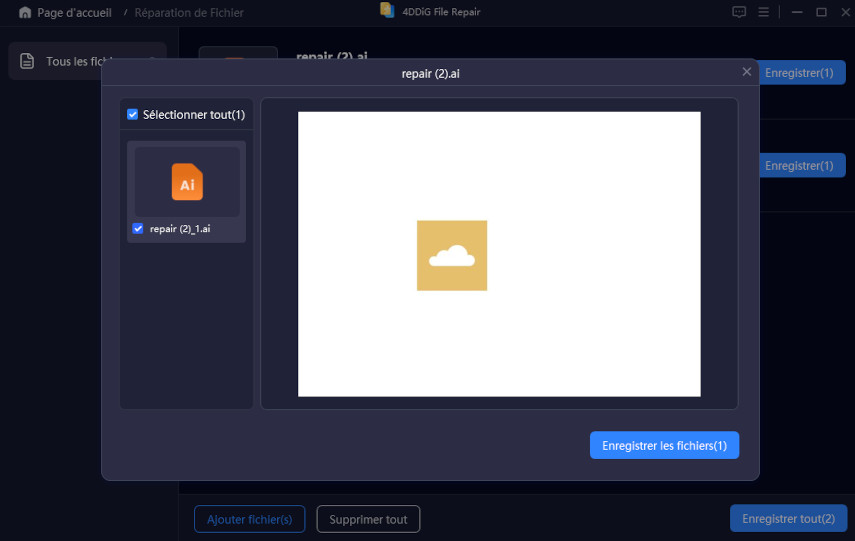Open the hamburger menu in title bar
The width and height of the screenshot is (855, 541).
[x=764, y=12]
